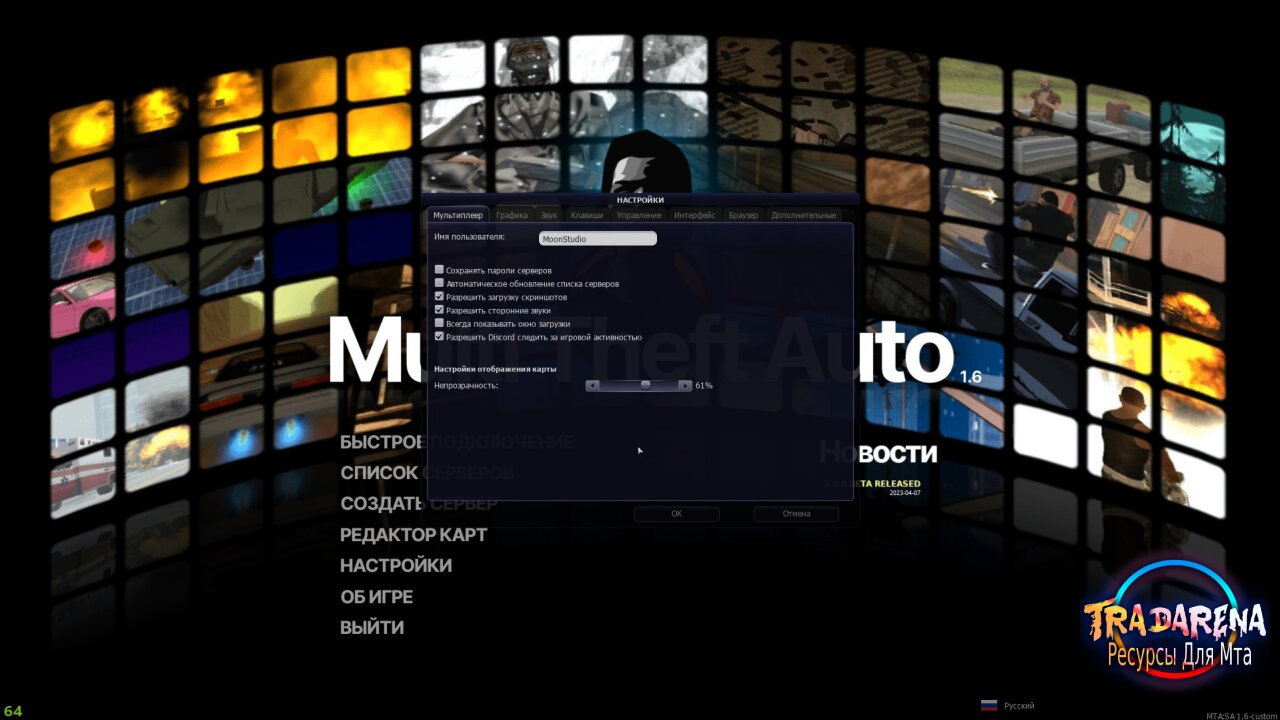
Task: Click НАСТРОЙКИ in main menu
Action: click(396, 566)
